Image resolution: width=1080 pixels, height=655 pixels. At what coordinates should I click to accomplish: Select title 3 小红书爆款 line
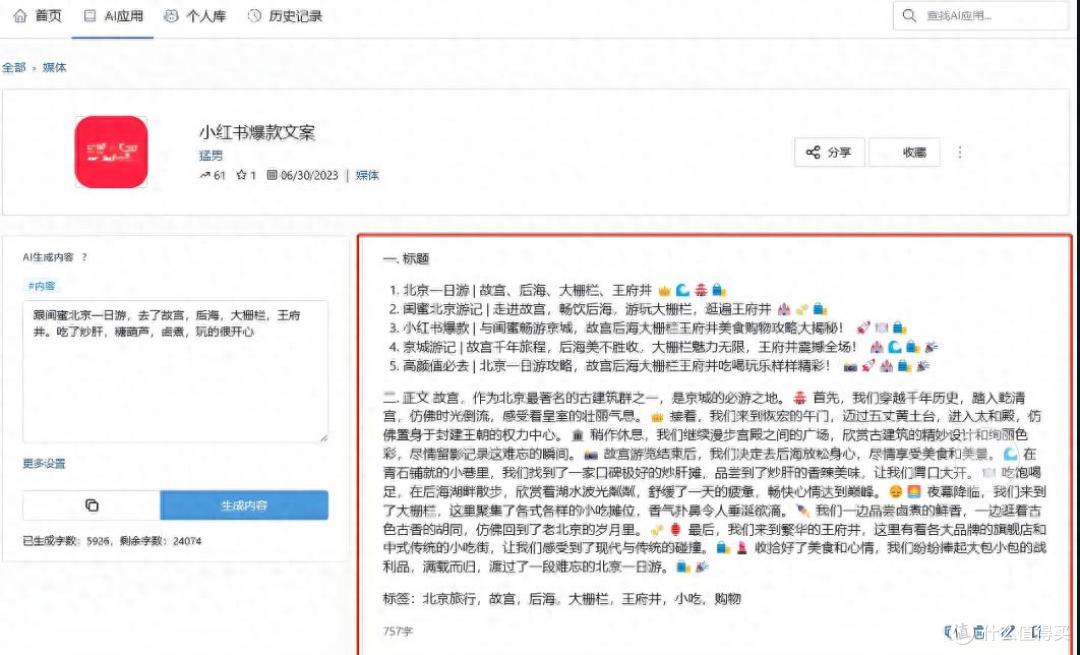647,328
